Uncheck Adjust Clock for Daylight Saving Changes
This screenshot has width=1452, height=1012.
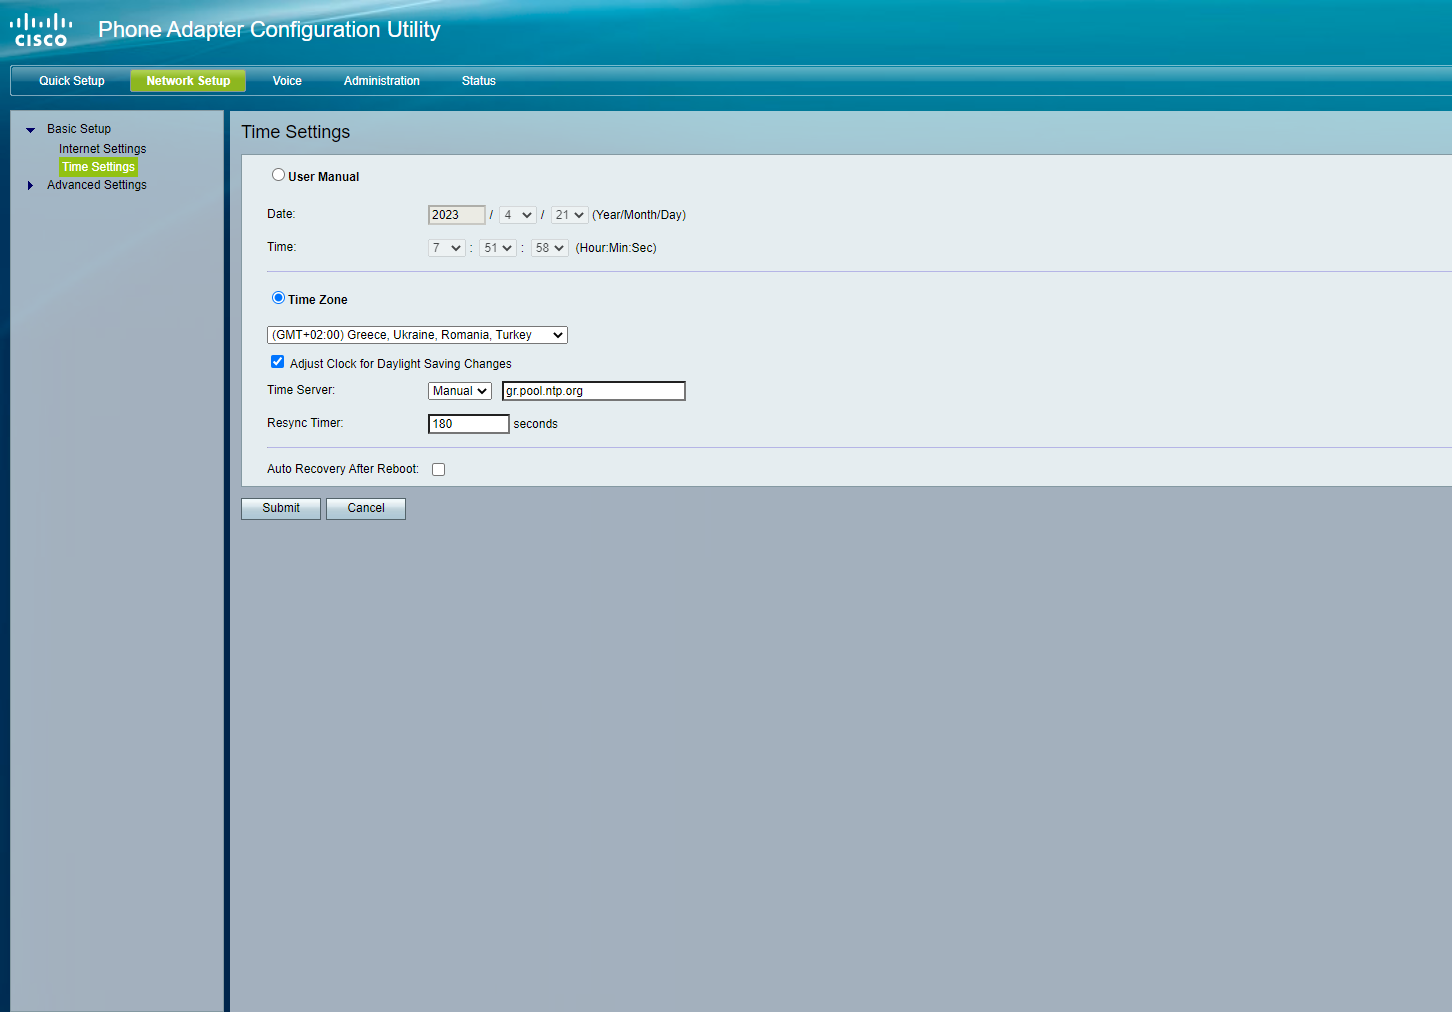(277, 362)
